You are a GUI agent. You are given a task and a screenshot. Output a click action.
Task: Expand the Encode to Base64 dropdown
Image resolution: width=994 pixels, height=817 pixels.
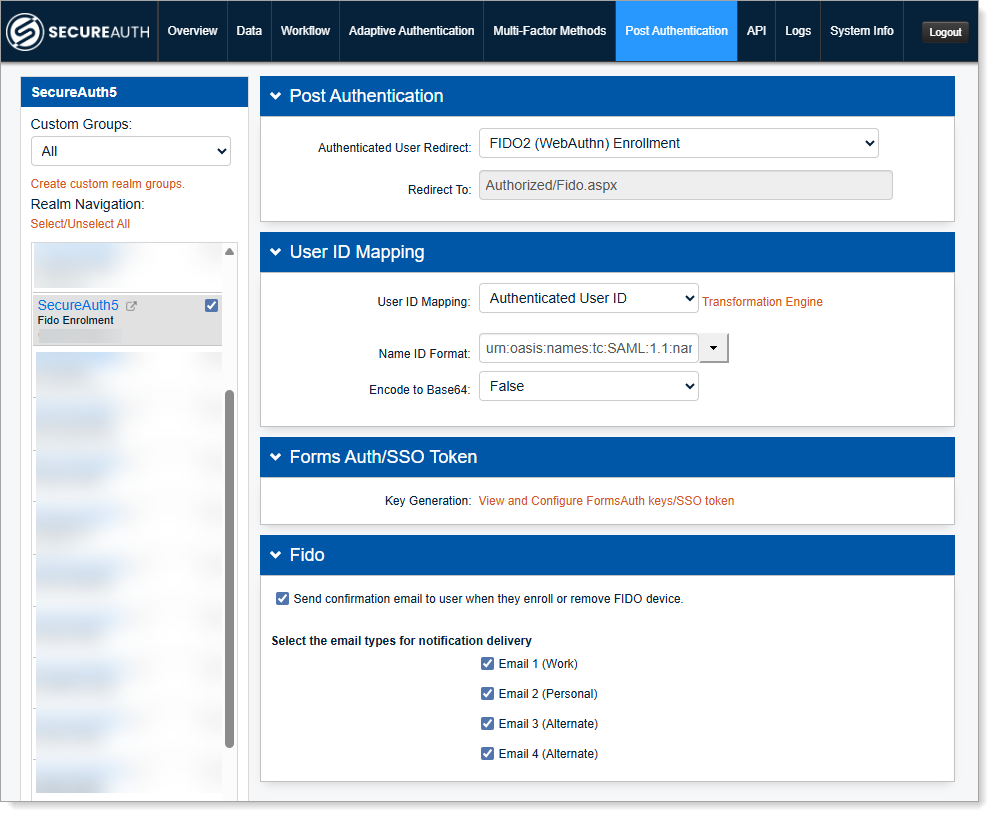tap(588, 387)
